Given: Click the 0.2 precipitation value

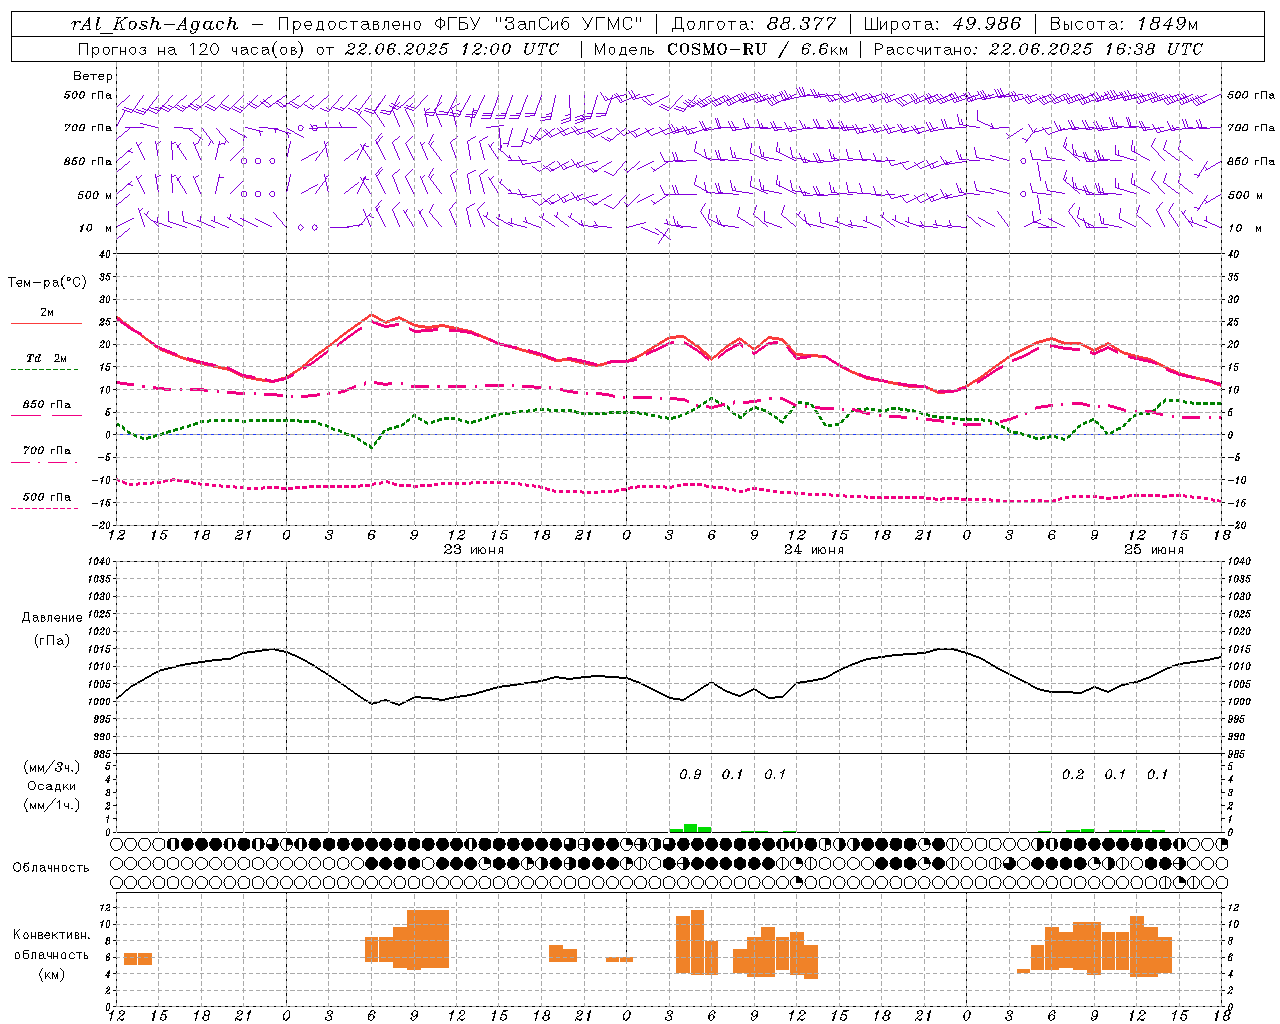Looking at the screenshot, I should [1073, 775].
